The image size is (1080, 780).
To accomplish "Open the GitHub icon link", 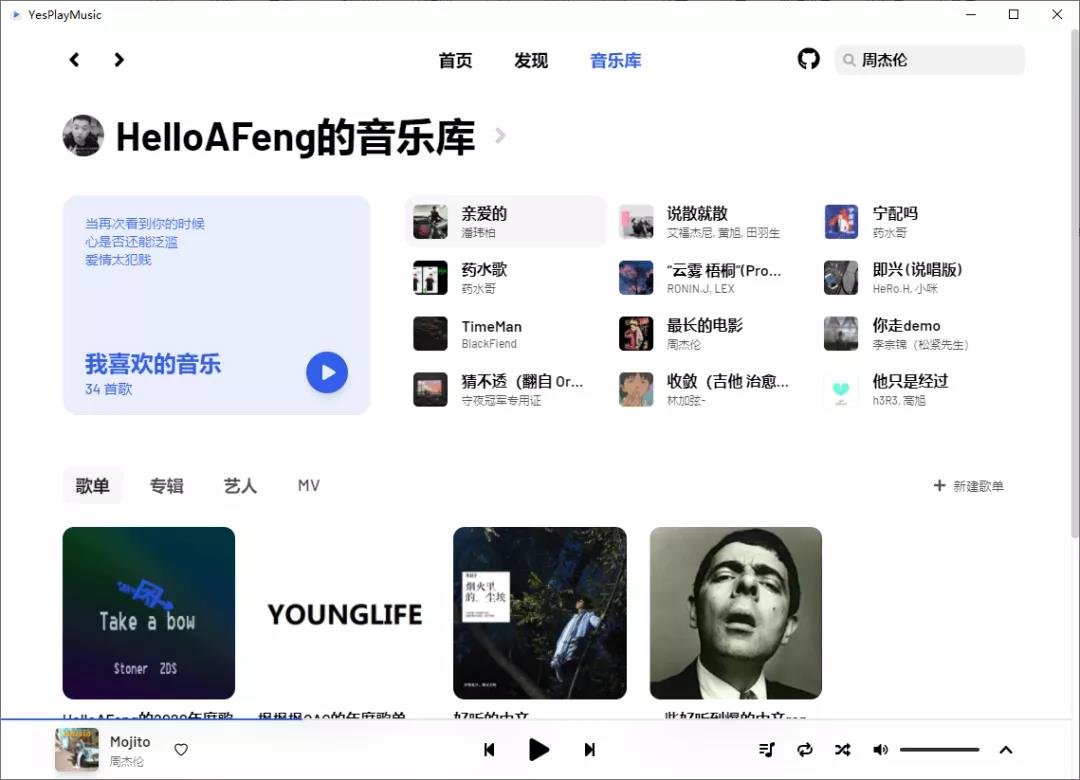I will coord(809,59).
